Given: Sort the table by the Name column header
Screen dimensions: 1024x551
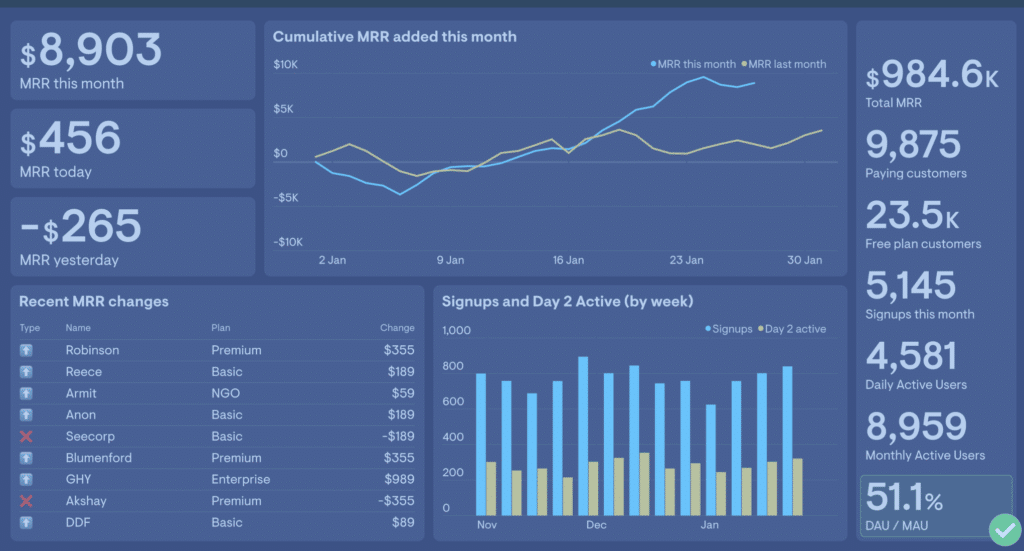Looking at the screenshot, I should click(77, 328).
